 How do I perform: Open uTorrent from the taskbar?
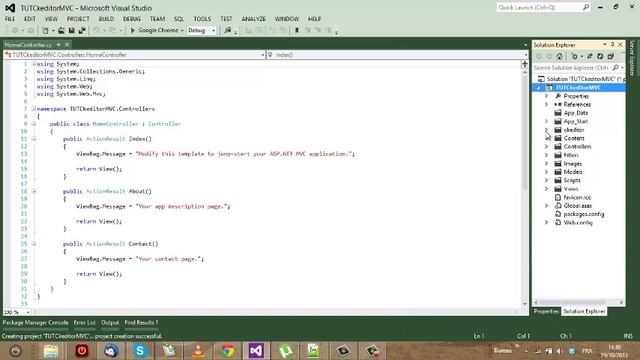point(285,351)
